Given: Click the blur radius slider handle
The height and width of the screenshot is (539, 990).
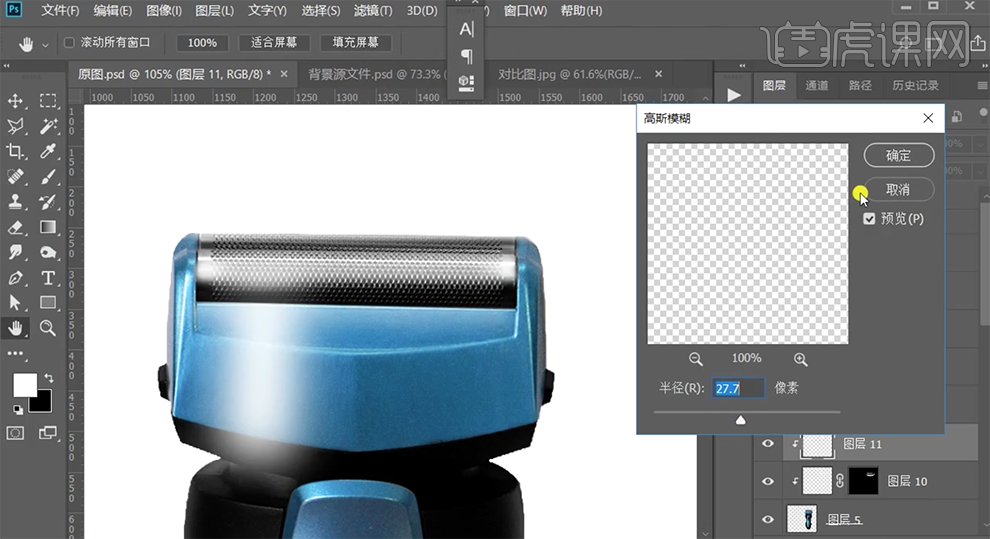Looking at the screenshot, I should coord(741,420).
